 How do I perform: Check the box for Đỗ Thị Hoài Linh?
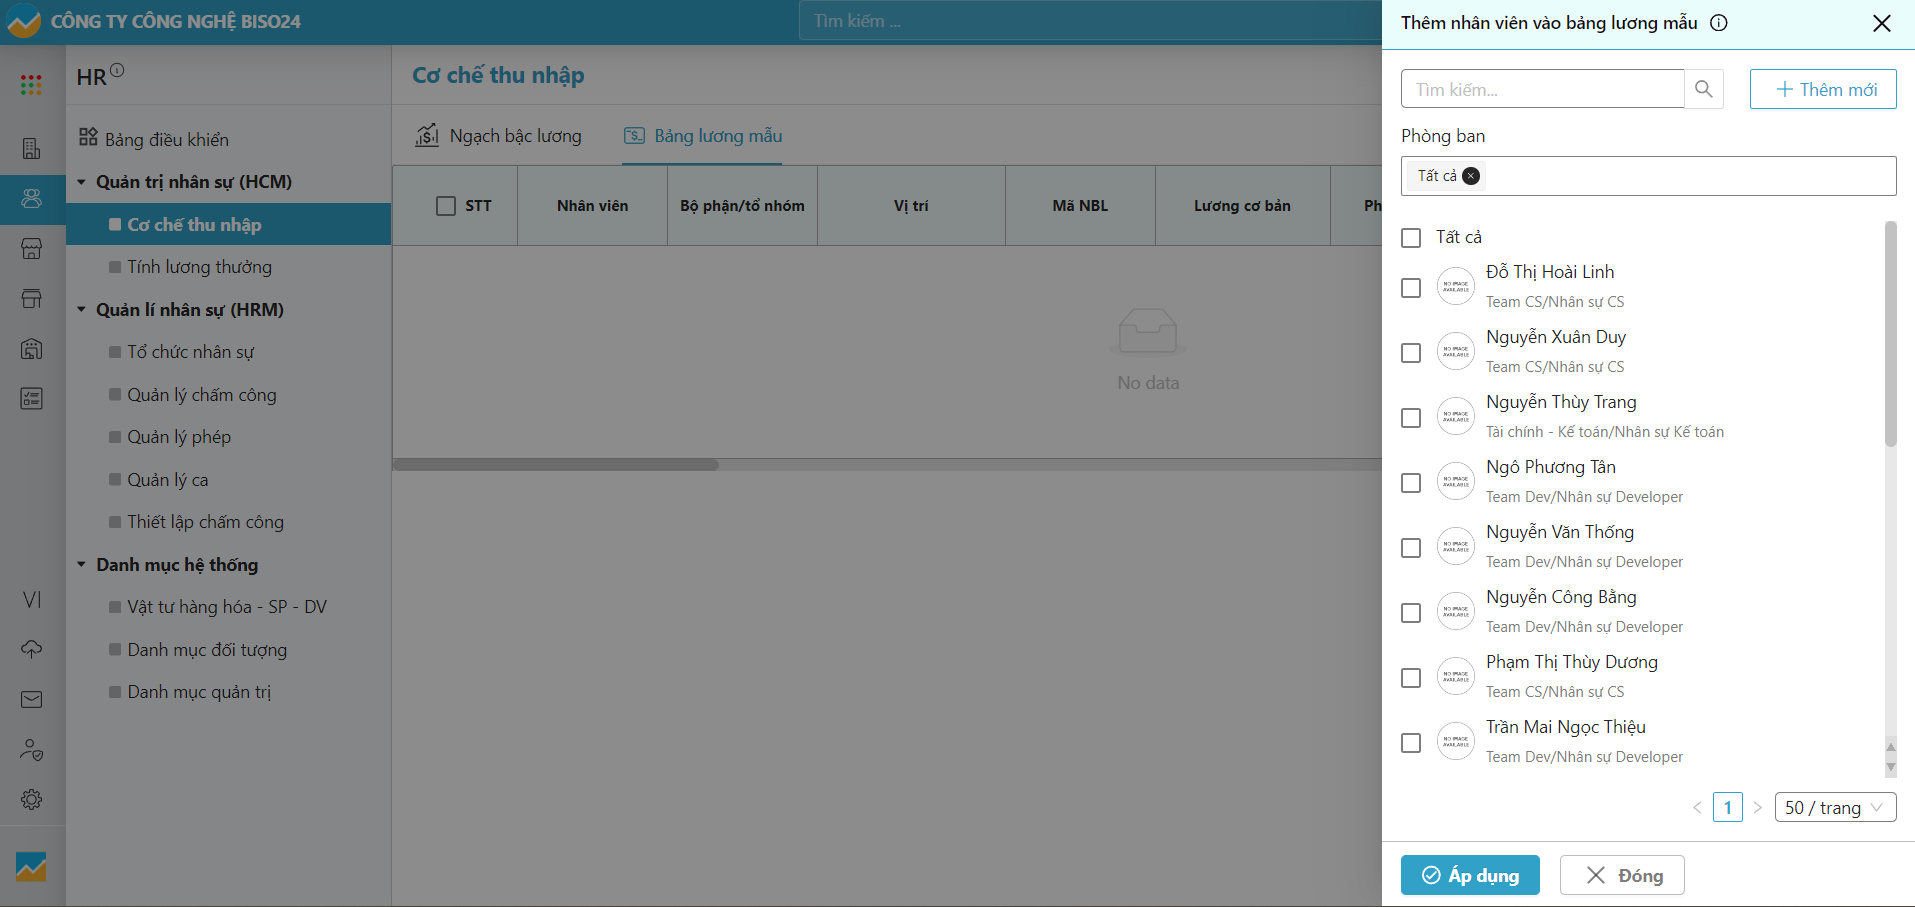point(1411,288)
